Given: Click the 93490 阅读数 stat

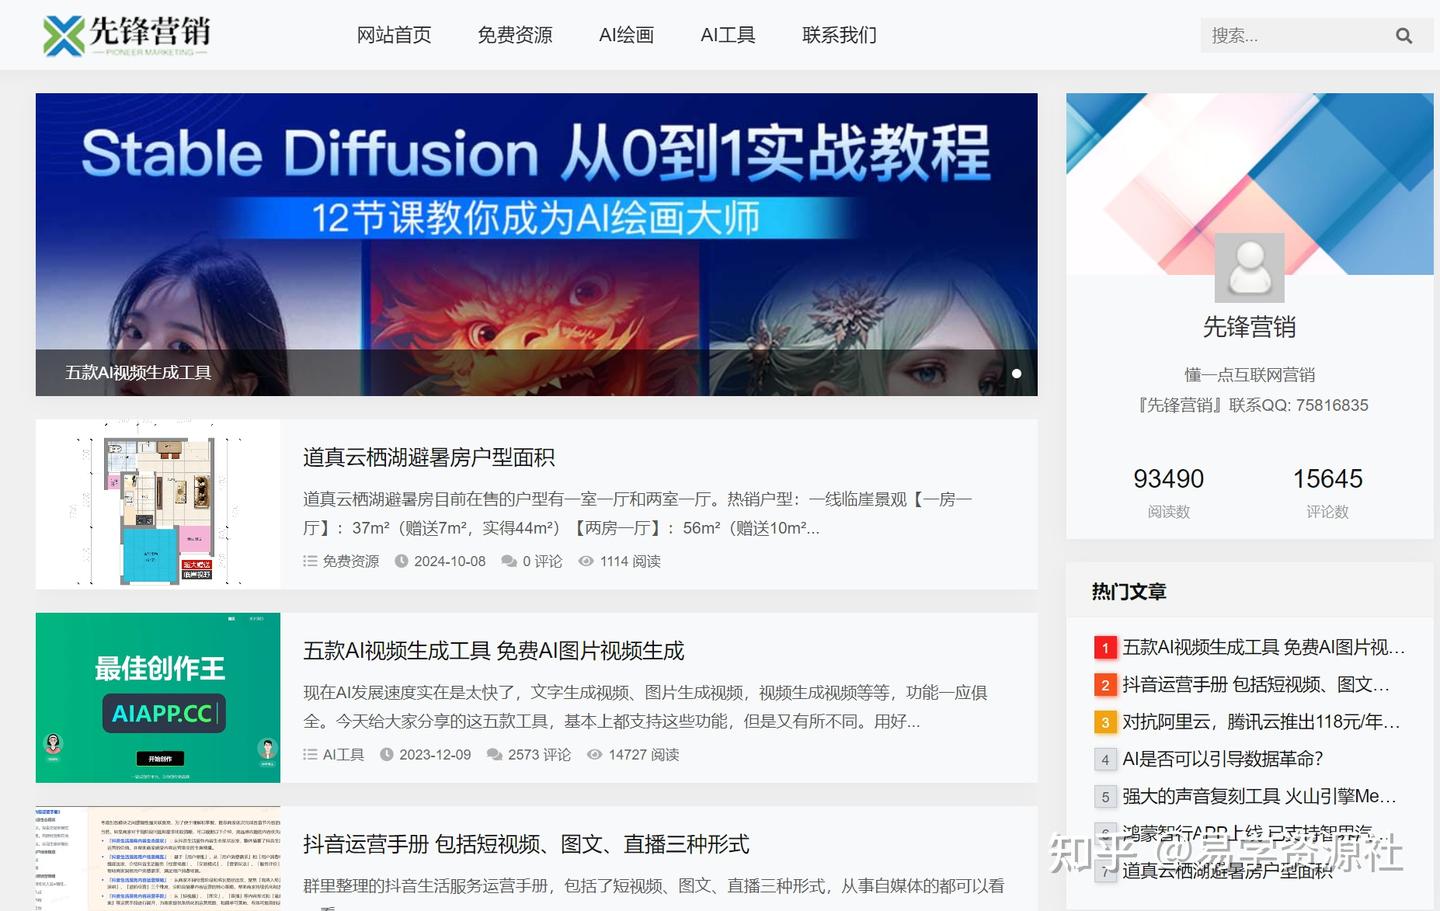Looking at the screenshot, I should (1168, 493).
